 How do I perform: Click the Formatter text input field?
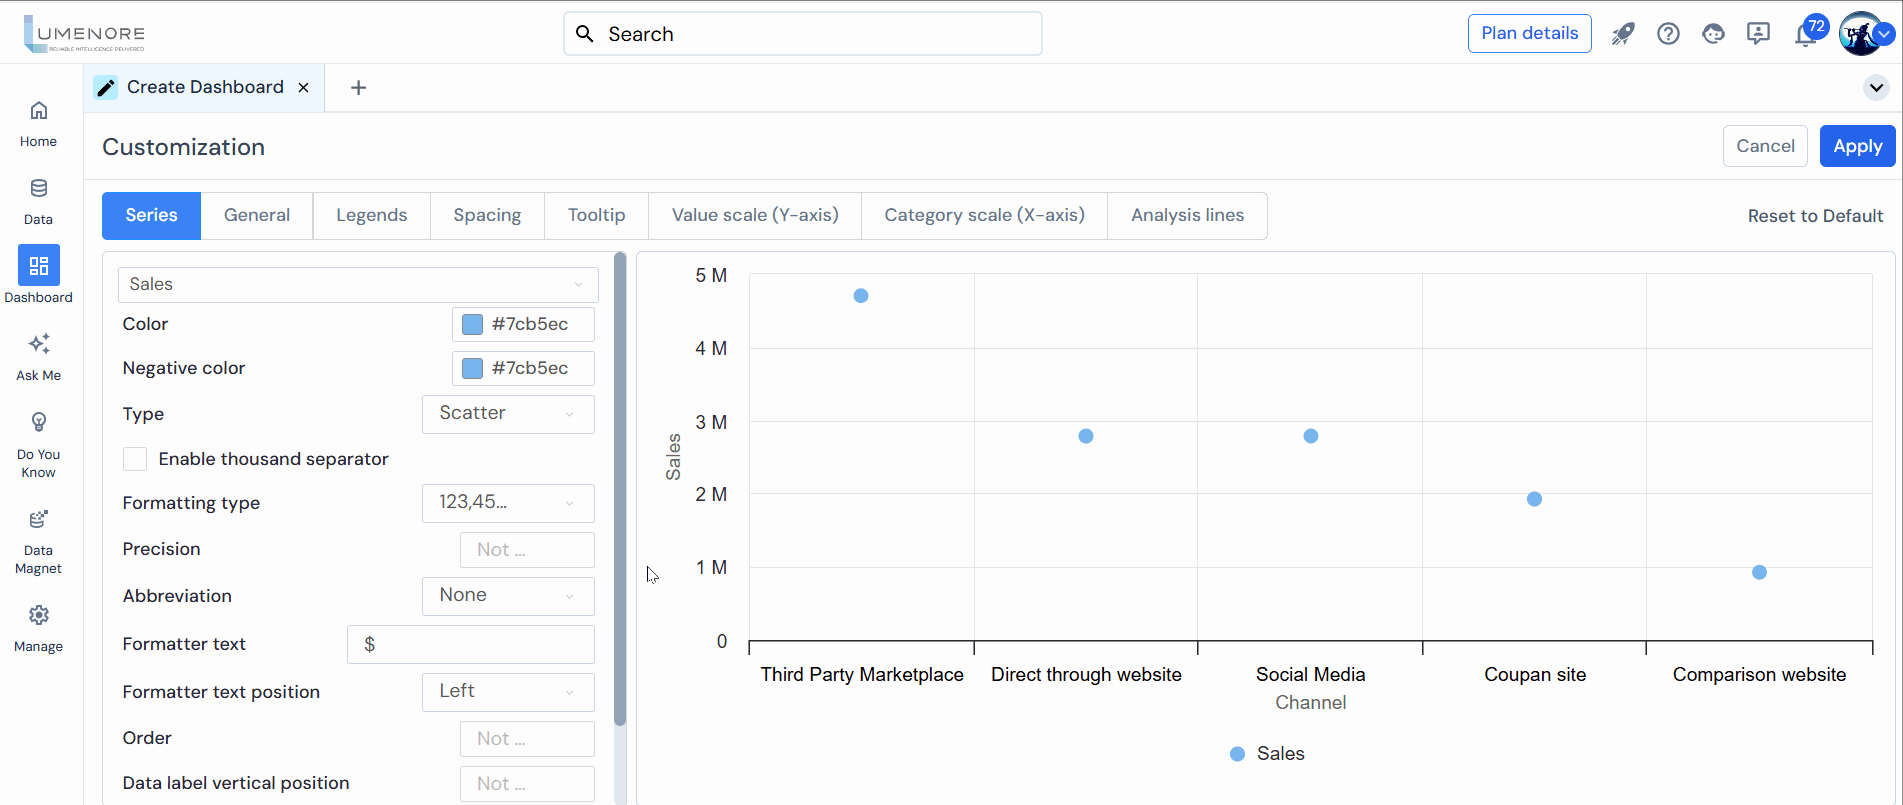pyautogui.click(x=471, y=645)
